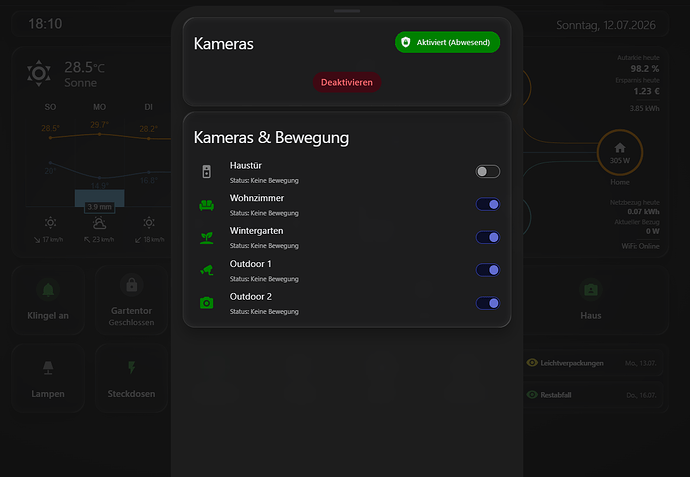This screenshot has width=690, height=477.
Task: Click the lightning icon on Steckdosen tile
Action: point(131,367)
